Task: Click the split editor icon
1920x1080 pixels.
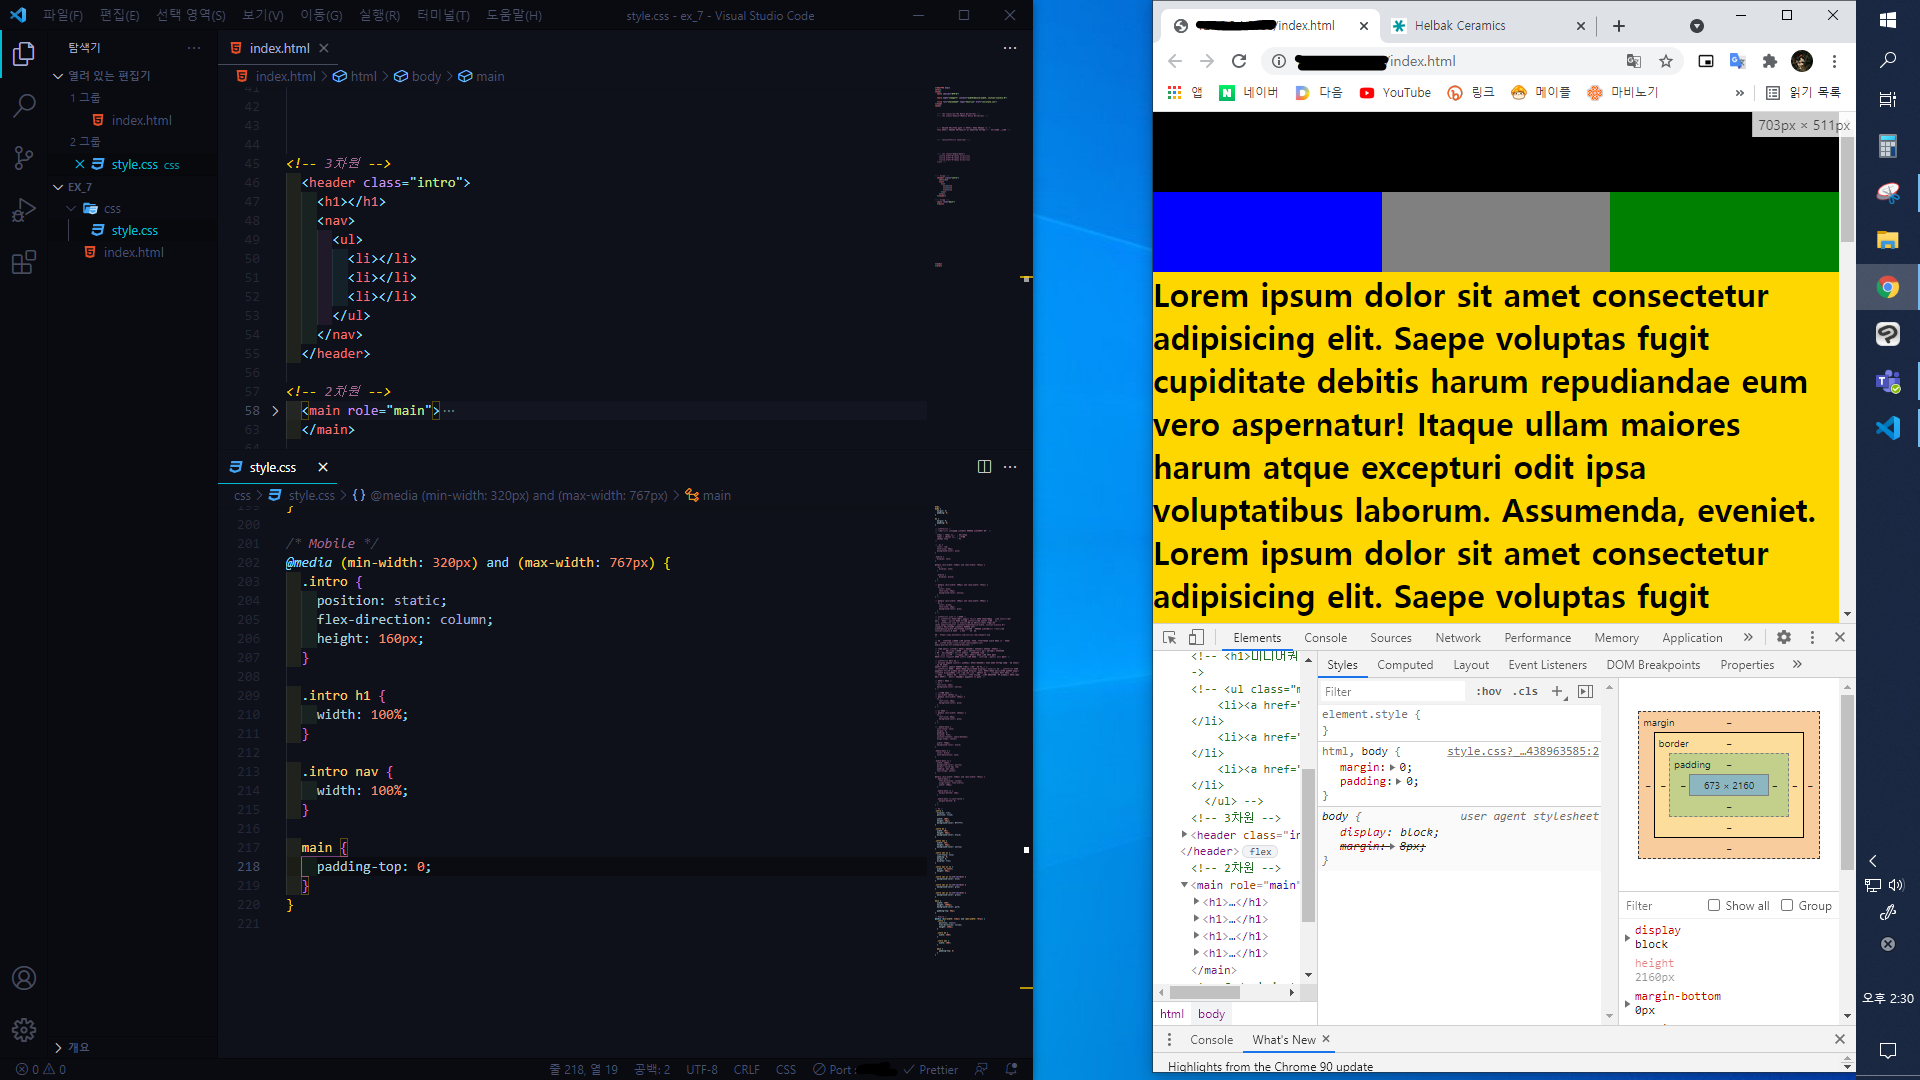Action: tap(984, 467)
